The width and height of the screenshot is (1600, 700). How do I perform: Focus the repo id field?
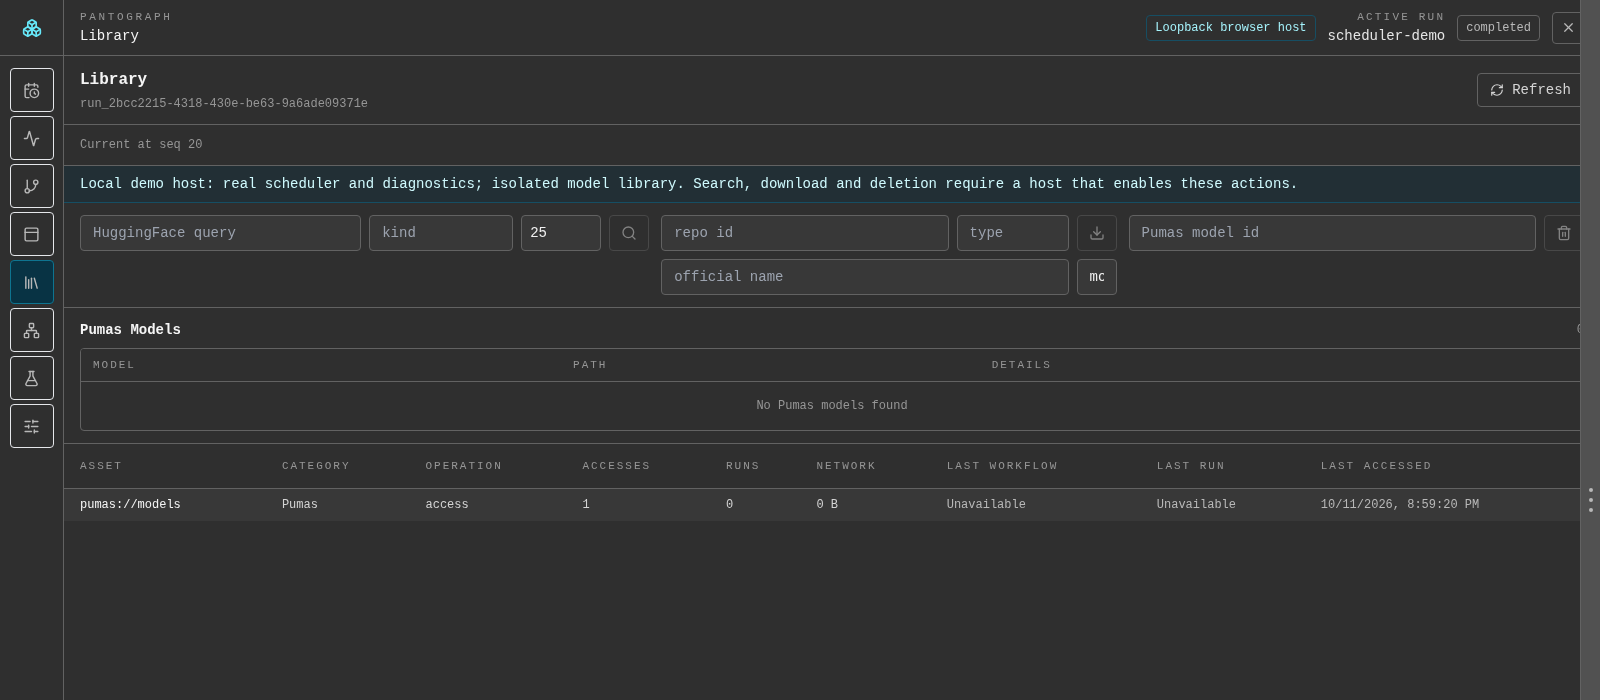pos(805,233)
